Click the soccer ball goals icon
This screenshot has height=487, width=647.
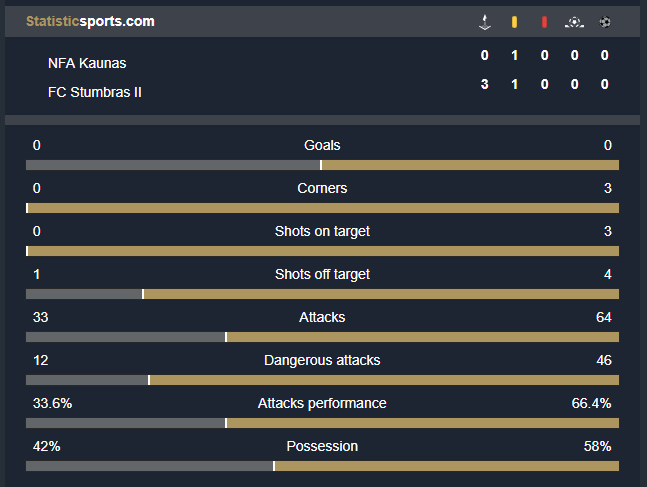(605, 22)
